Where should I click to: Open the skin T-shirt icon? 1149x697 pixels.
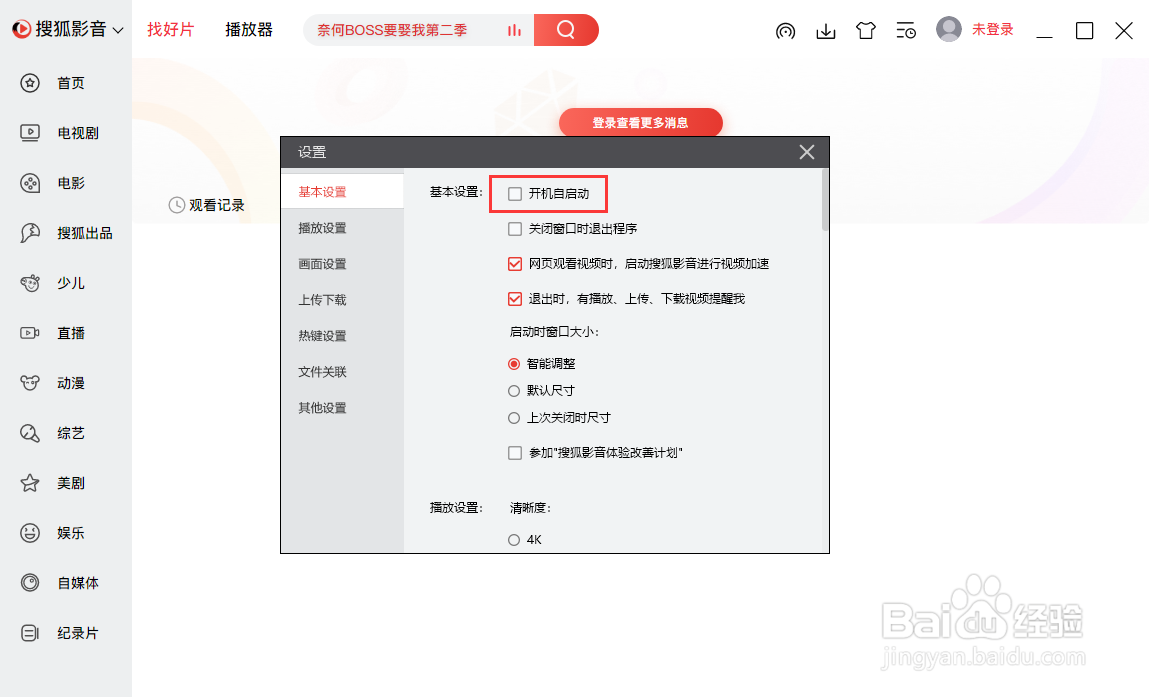866,31
